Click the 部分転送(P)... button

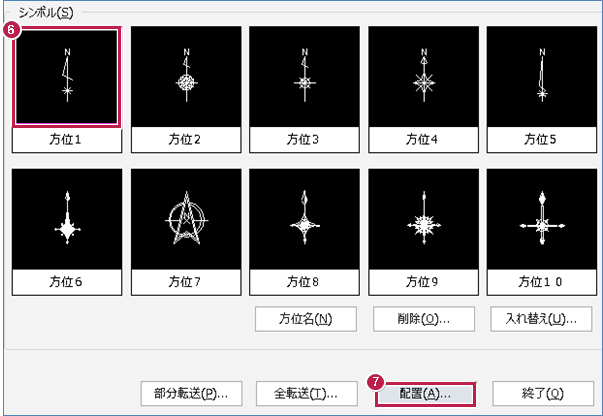tap(192, 394)
